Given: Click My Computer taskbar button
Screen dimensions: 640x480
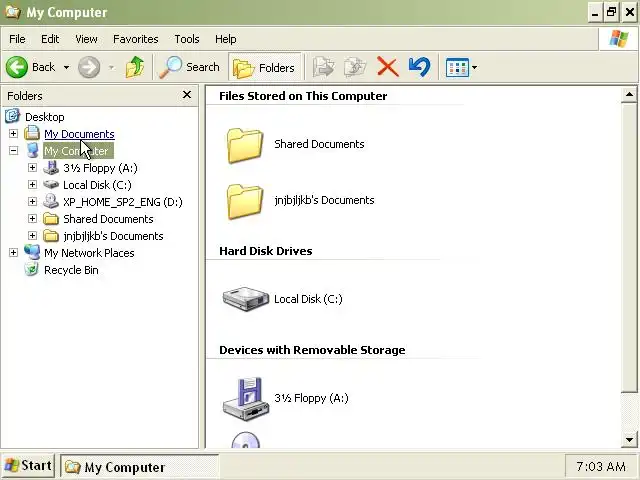Looking at the screenshot, I should pos(140,467).
